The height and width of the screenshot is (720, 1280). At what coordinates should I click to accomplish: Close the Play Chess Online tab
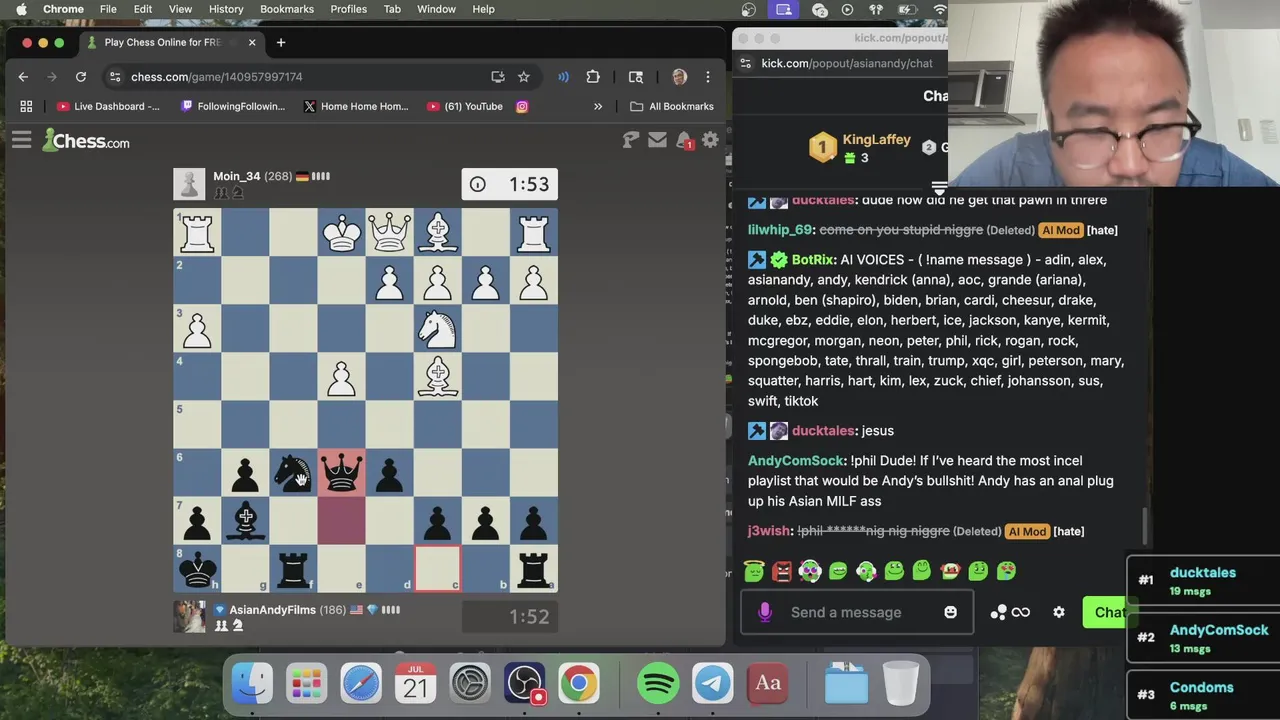pos(252,43)
